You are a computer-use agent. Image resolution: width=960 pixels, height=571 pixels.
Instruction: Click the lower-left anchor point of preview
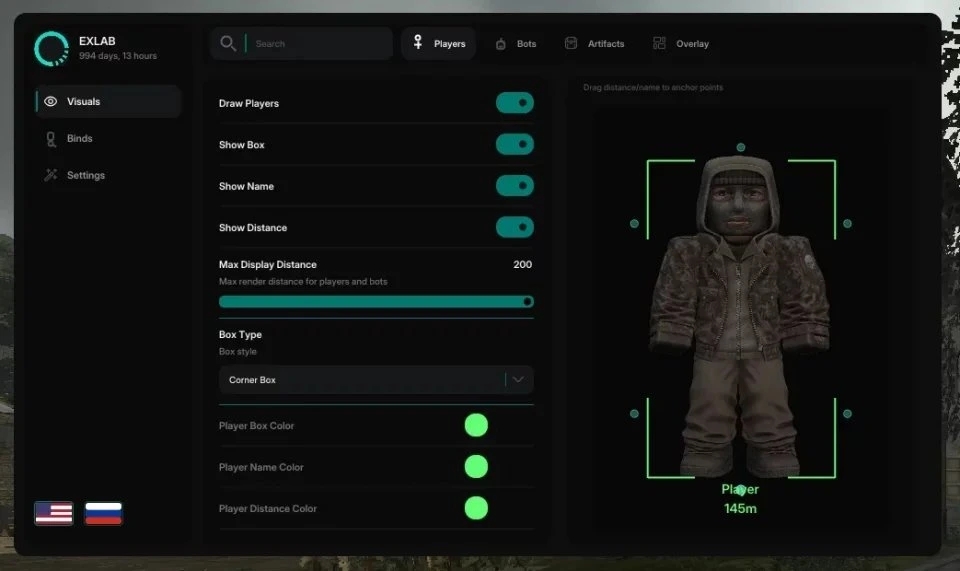click(634, 414)
